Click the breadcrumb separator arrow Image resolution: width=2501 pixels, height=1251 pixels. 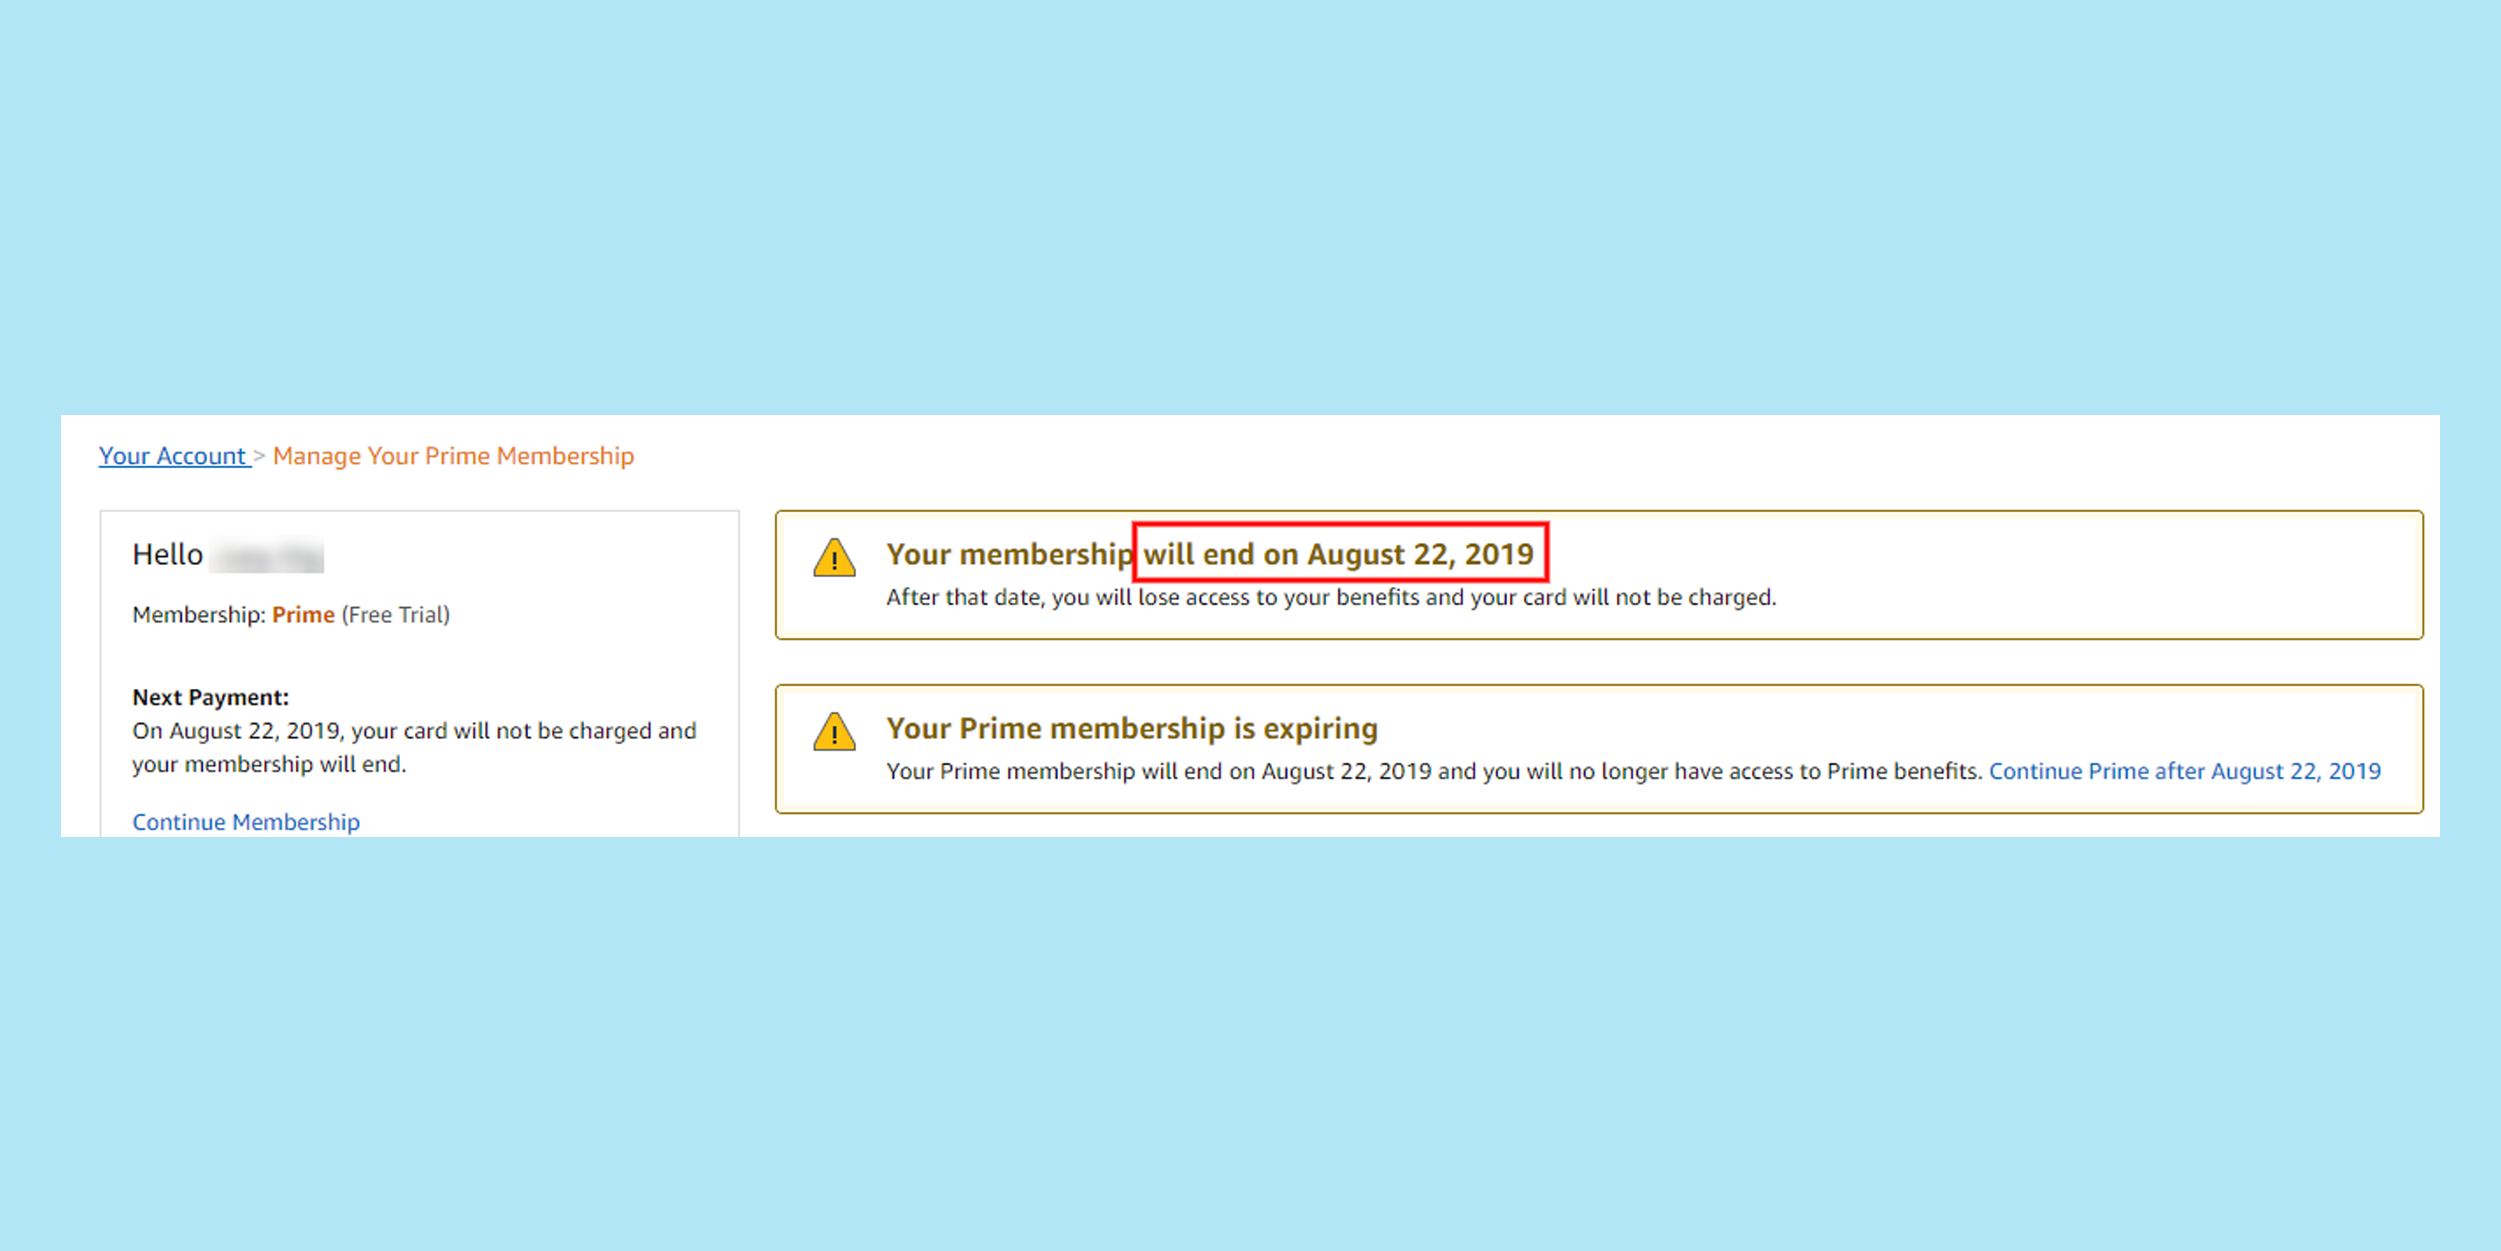(x=259, y=456)
